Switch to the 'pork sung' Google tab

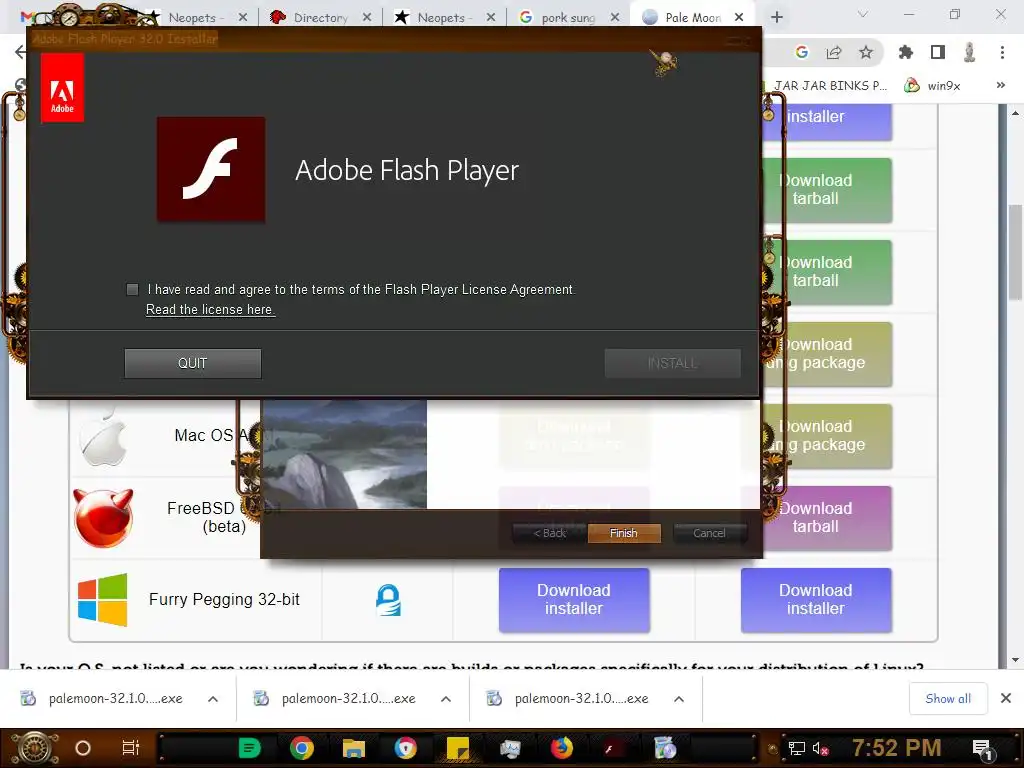[568, 18]
